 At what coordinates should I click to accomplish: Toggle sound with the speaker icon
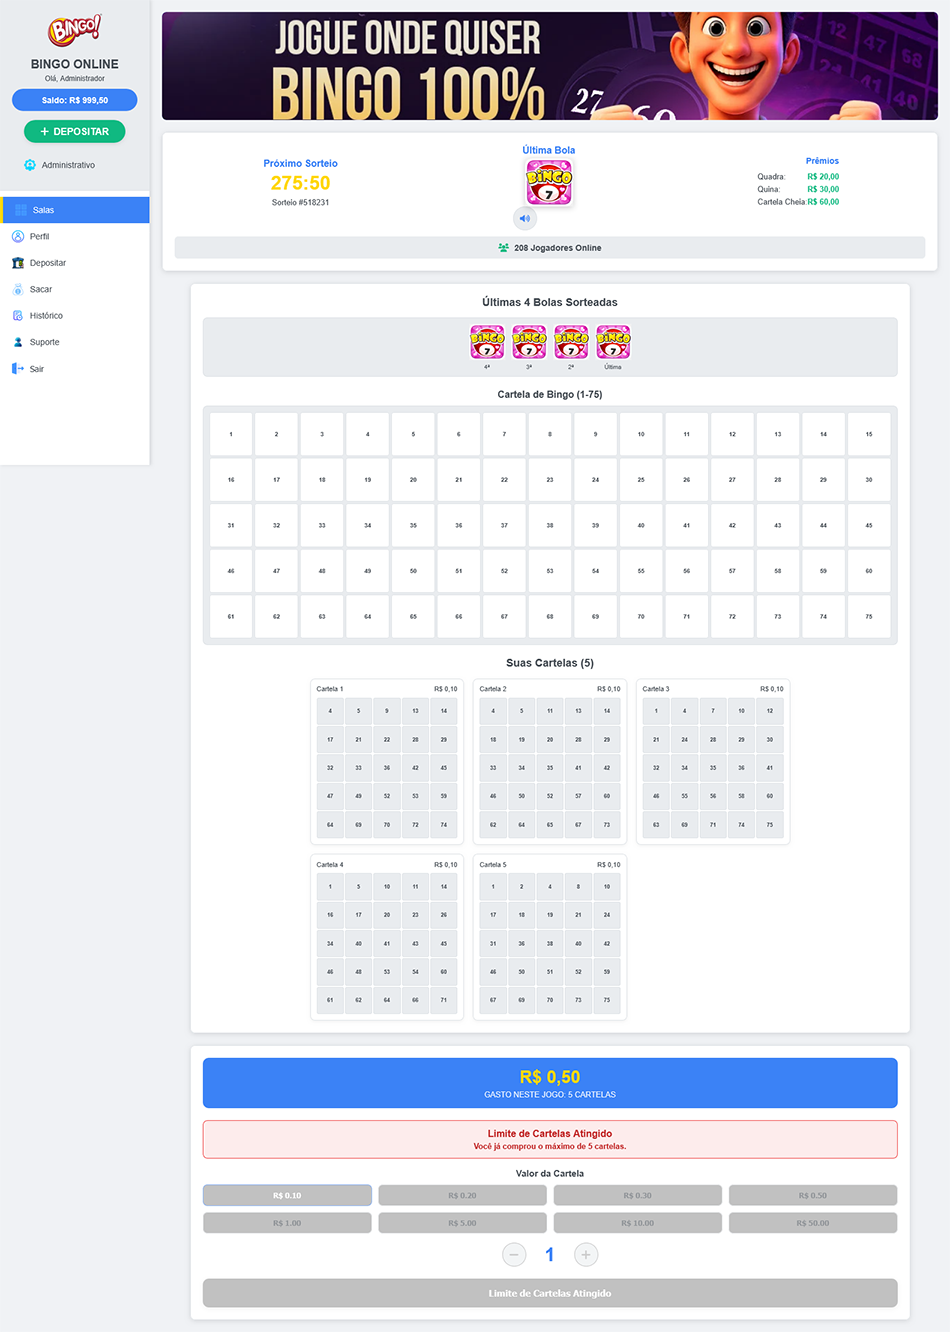pyautogui.click(x=525, y=218)
